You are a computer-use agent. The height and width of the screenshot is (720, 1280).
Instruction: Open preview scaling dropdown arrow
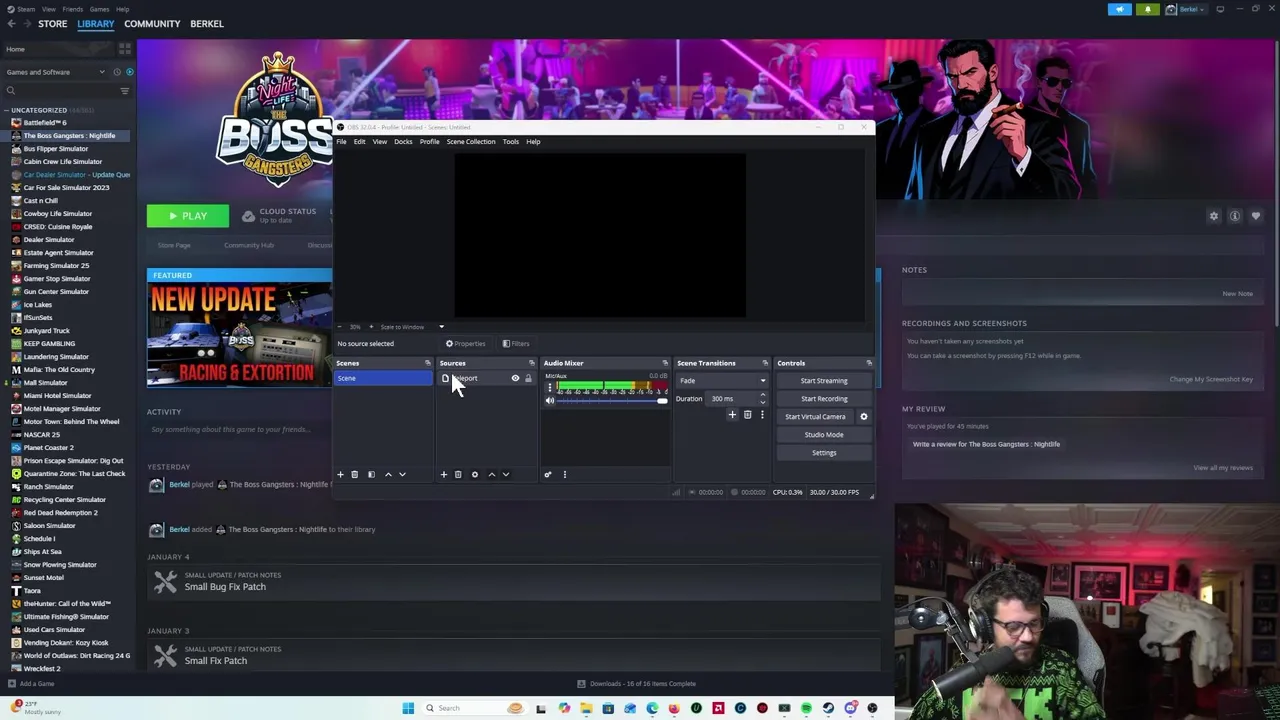pos(441,327)
